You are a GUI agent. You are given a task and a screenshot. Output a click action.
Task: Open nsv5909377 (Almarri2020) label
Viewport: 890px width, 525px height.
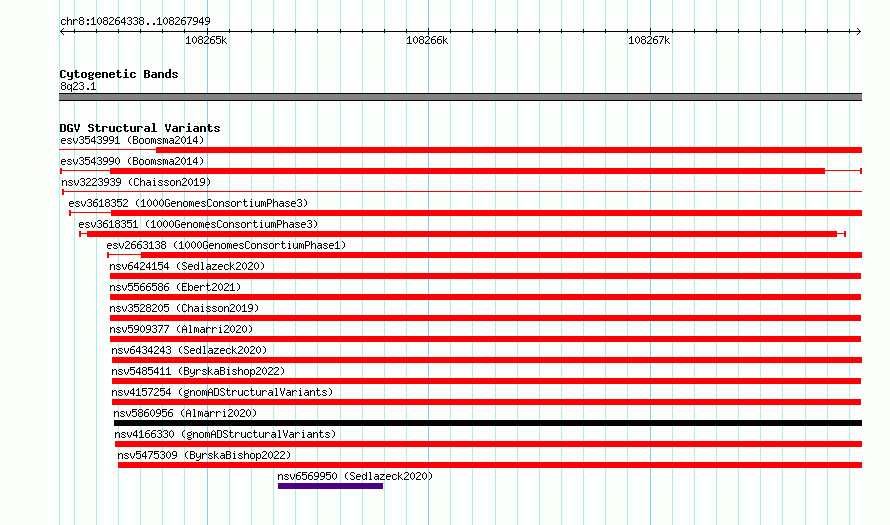click(181, 329)
